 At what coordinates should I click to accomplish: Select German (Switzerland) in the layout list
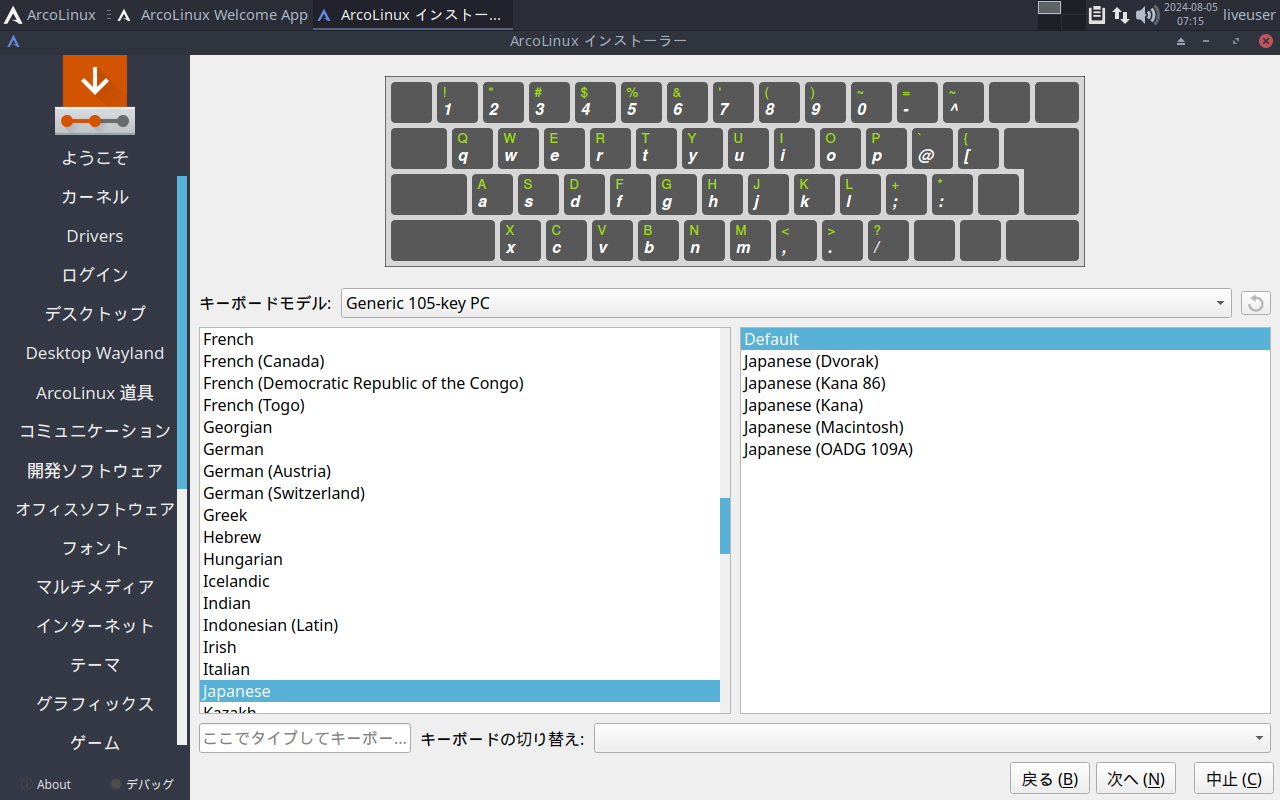[460, 493]
